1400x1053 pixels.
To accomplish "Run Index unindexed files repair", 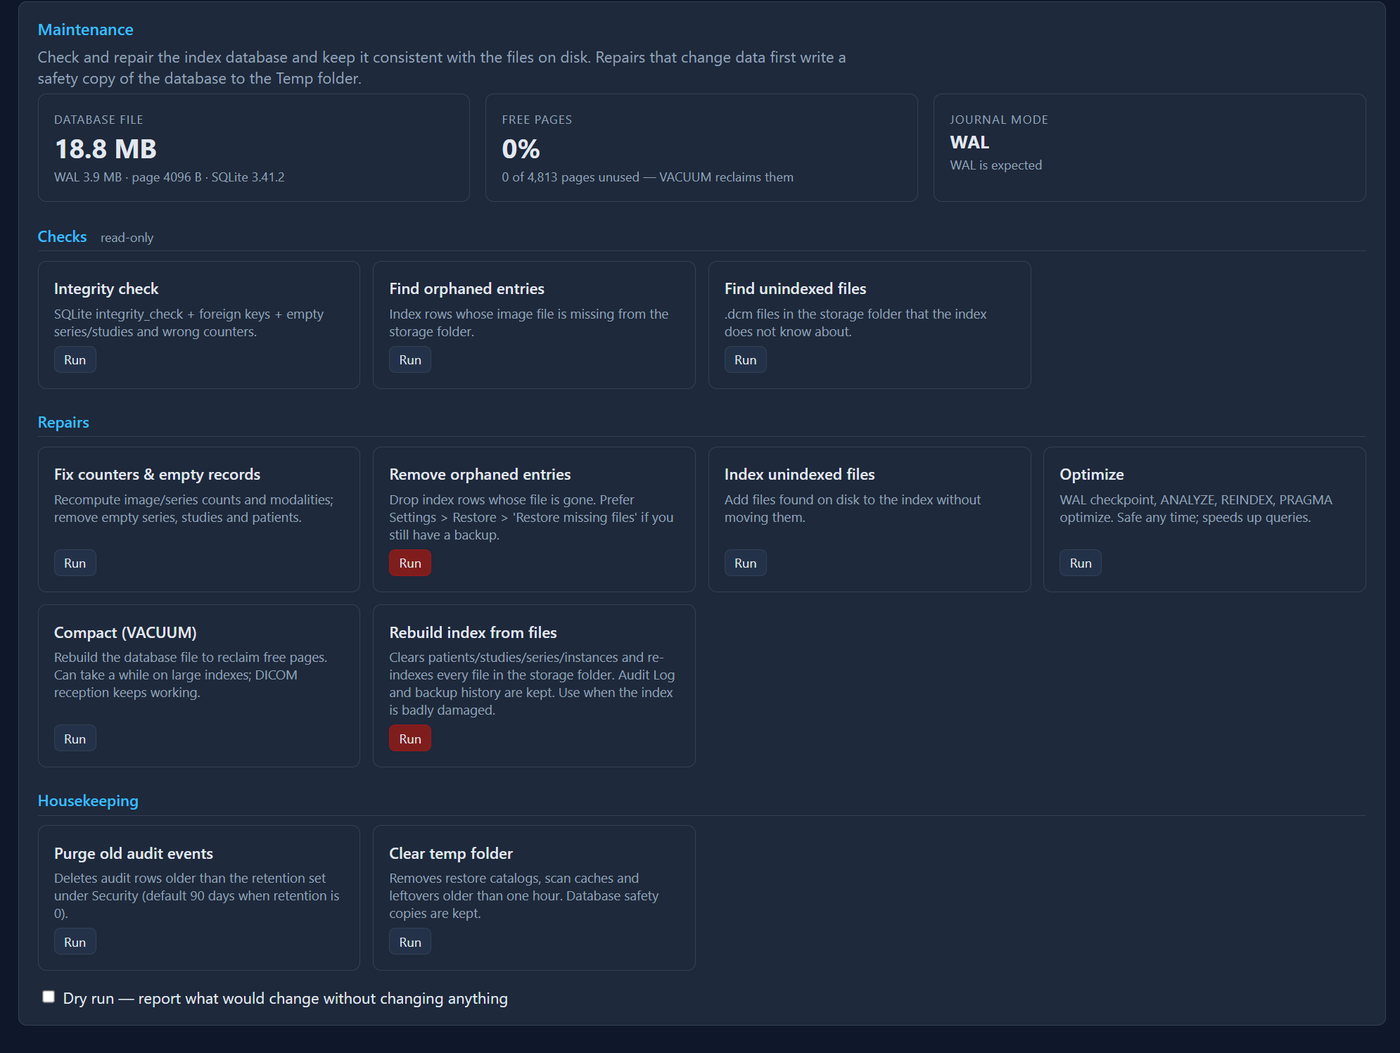I will click(x=745, y=563).
